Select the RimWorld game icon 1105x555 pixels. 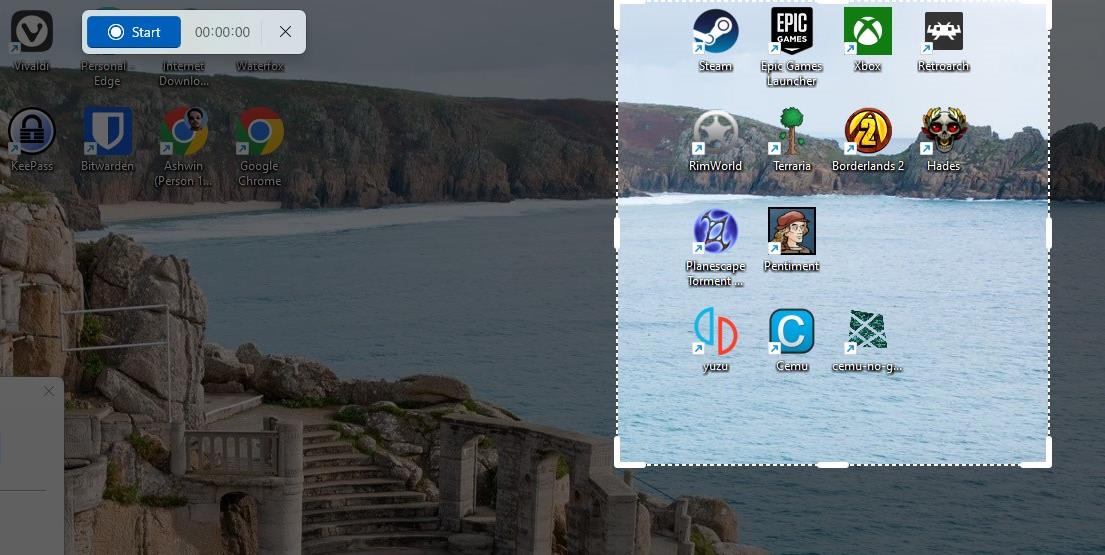click(x=715, y=132)
